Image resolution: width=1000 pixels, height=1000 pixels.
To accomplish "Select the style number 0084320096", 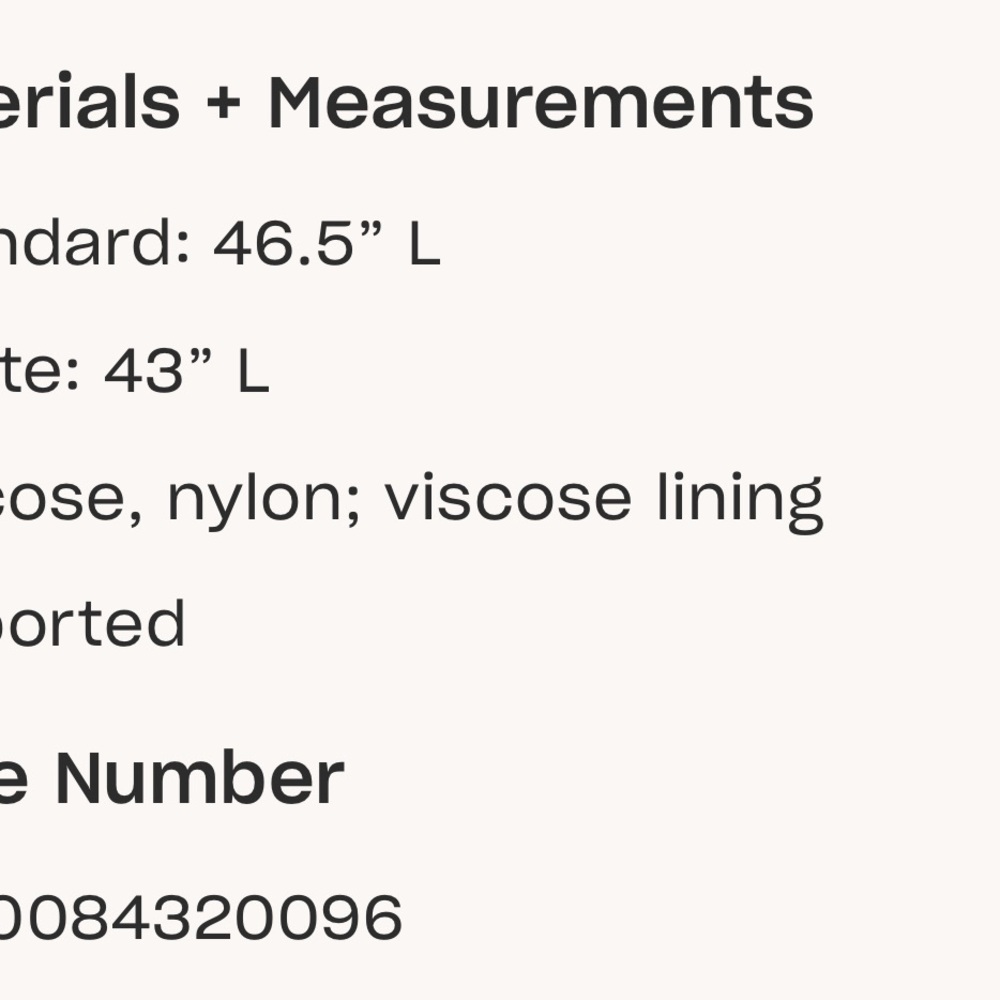I will 201,917.
